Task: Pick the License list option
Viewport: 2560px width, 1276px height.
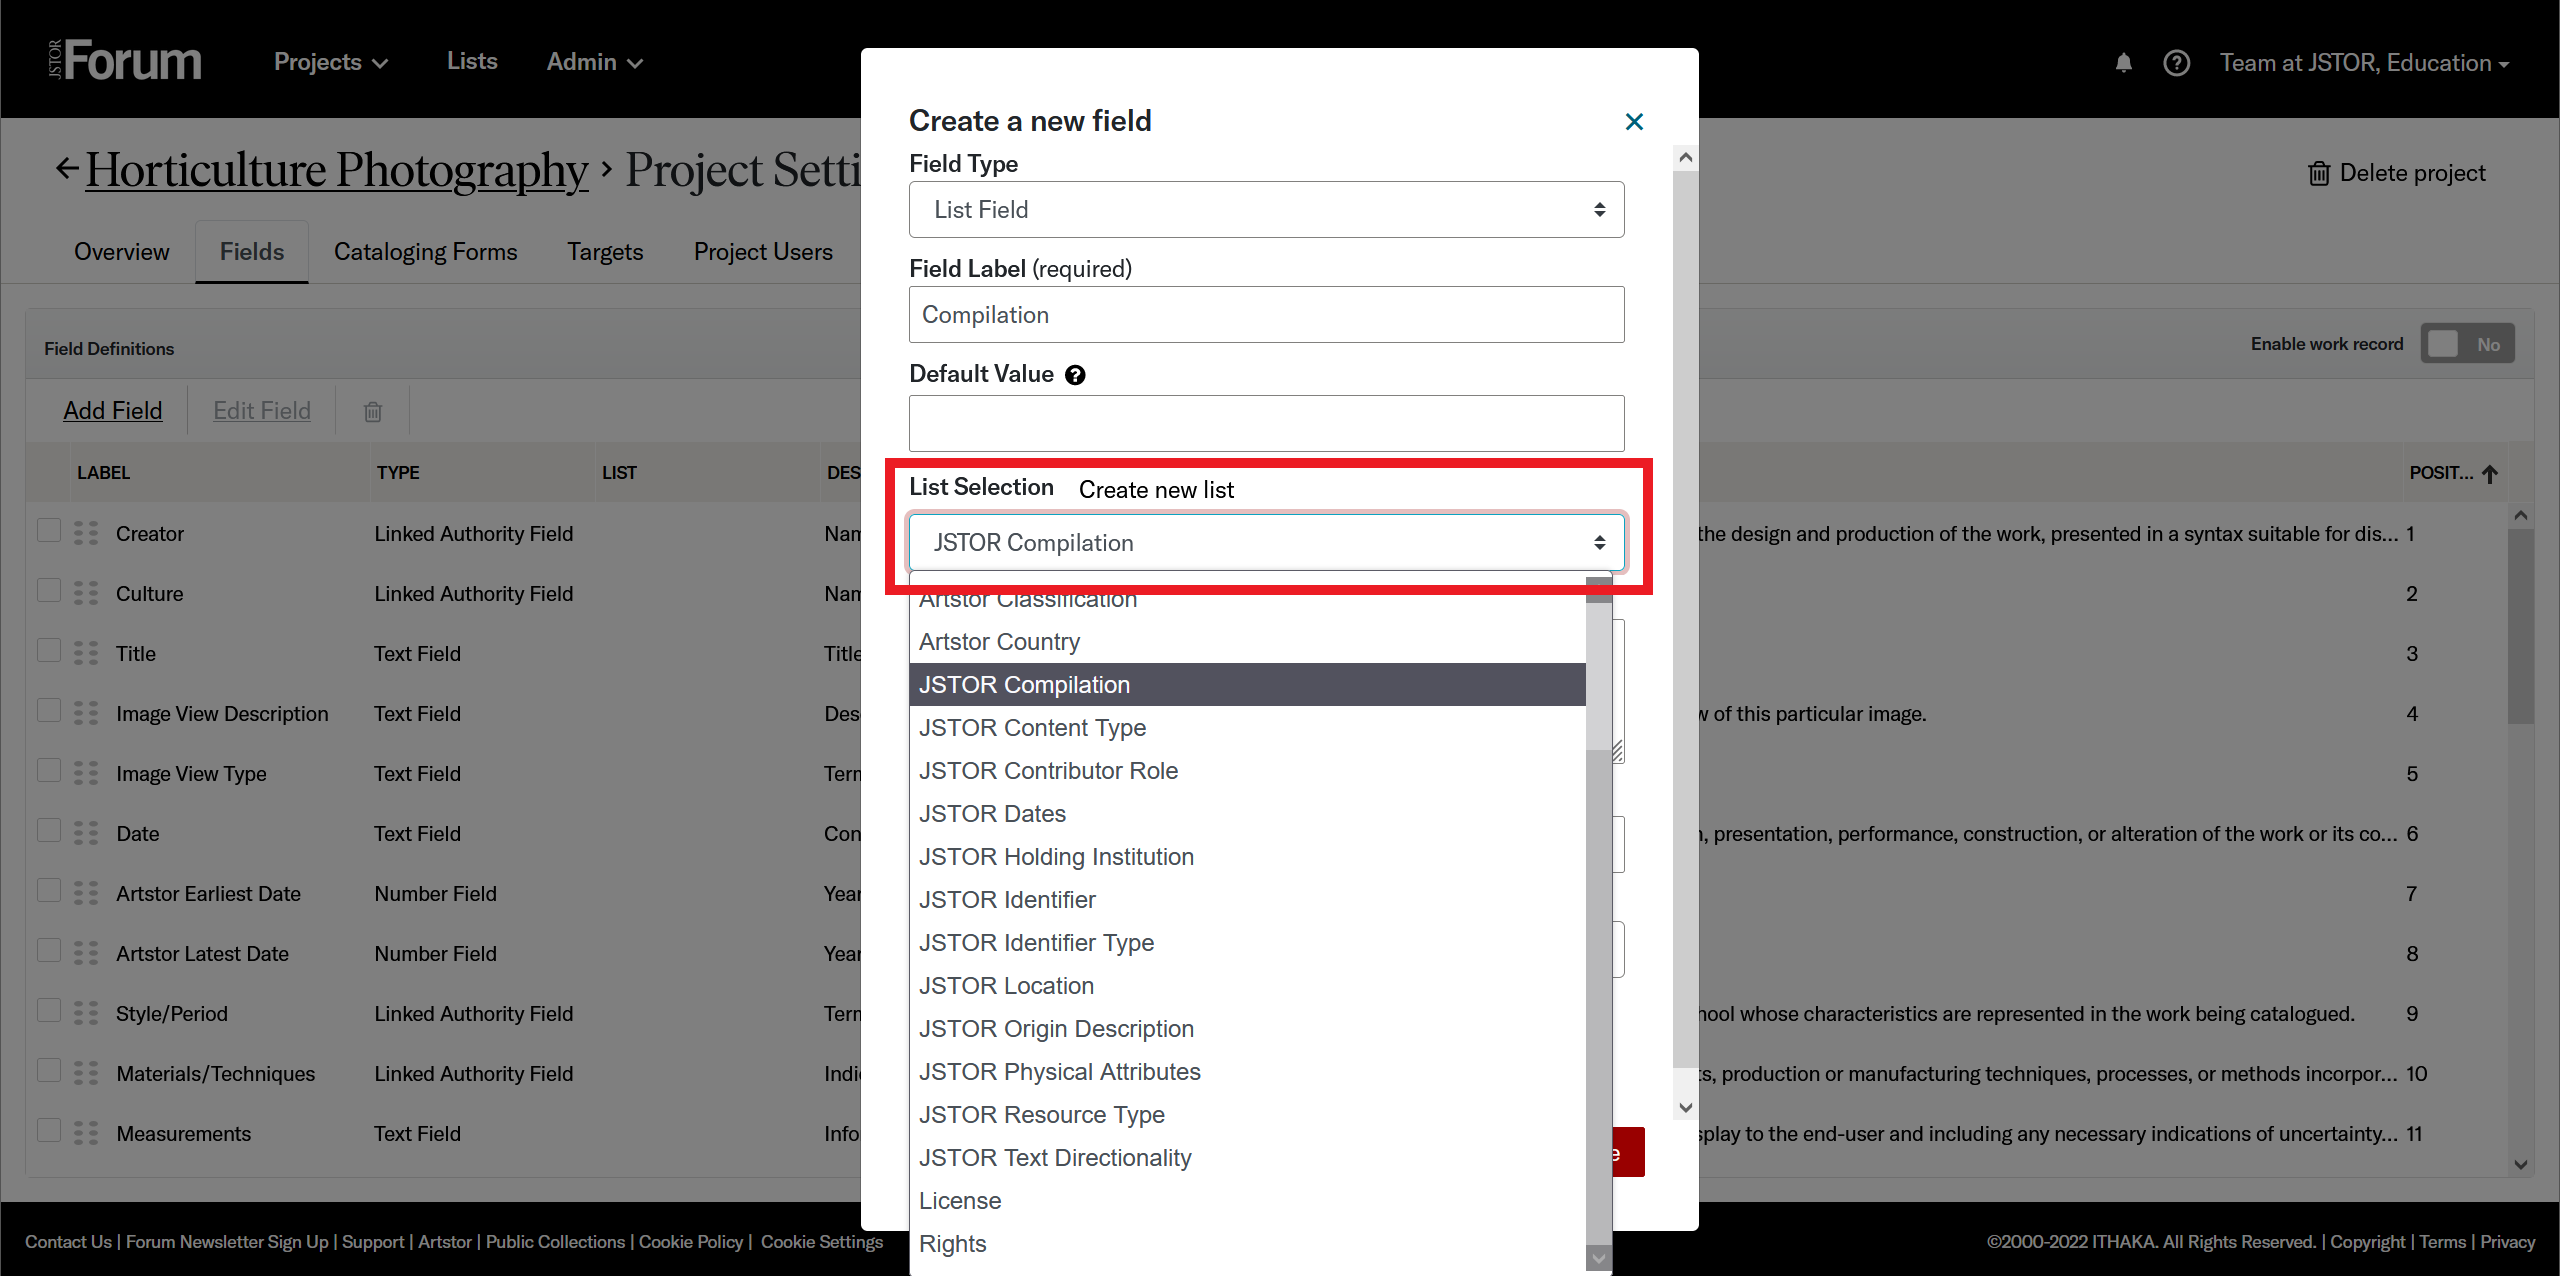Action: pos(1247,1201)
